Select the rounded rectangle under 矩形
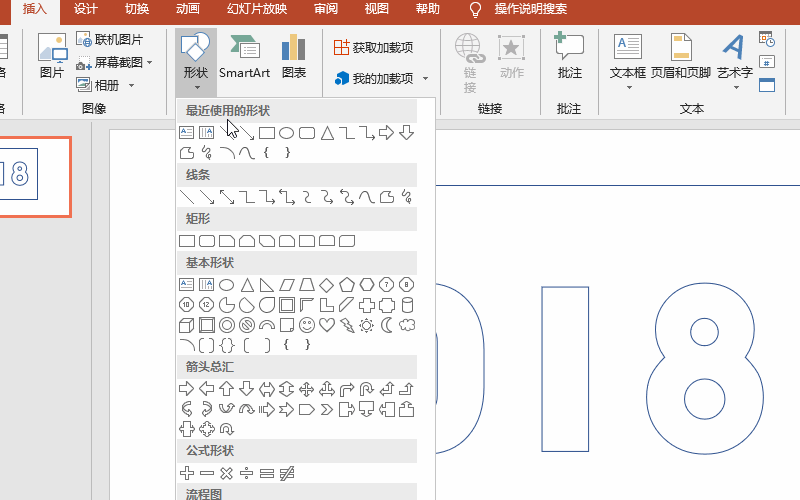The width and height of the screenshot is (800, 500). pyautogui.click(x=207, y=241)
